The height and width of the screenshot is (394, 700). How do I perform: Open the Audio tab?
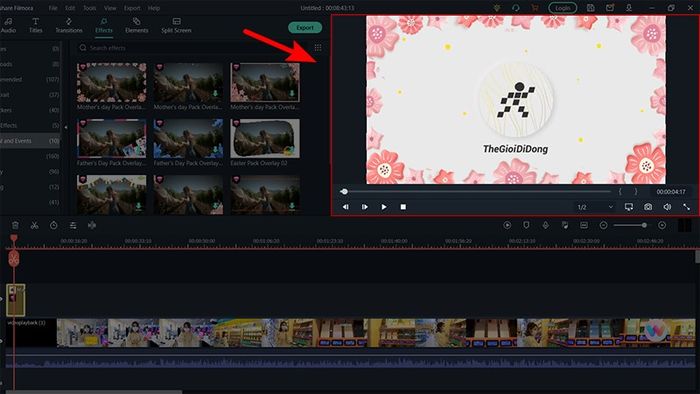pos(8,25)
